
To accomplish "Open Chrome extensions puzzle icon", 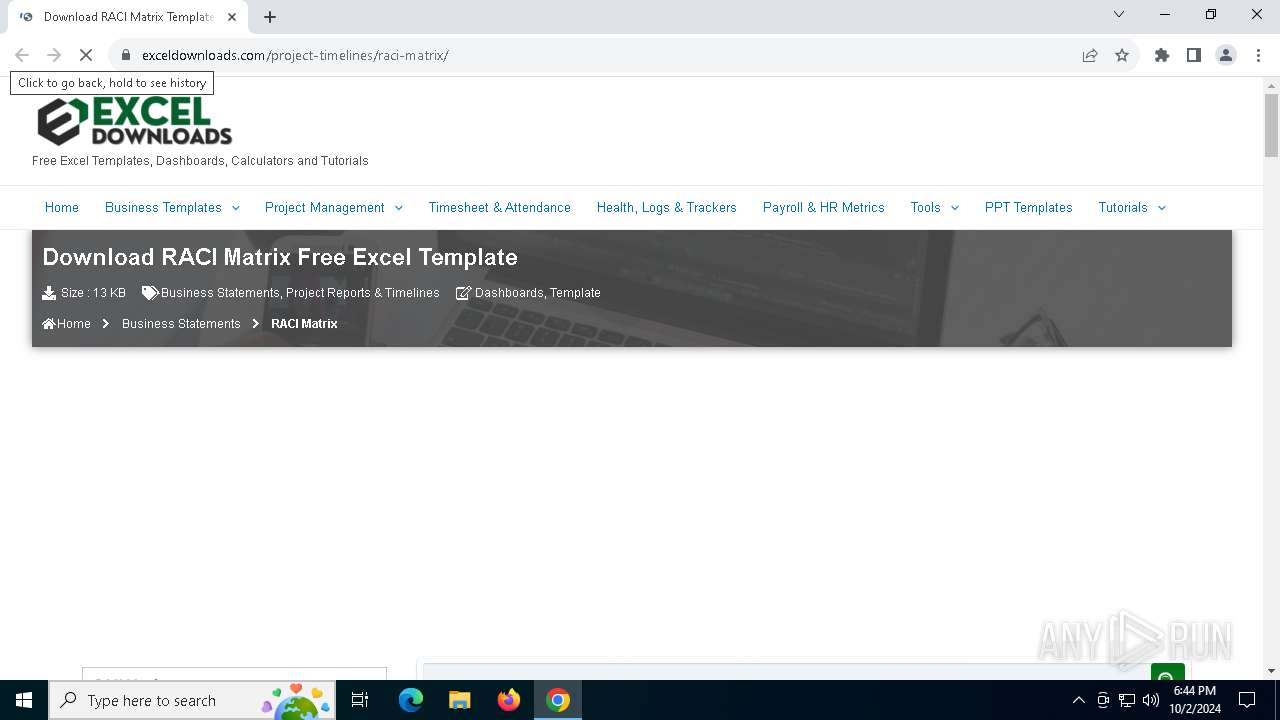I will pos(1162,55).
